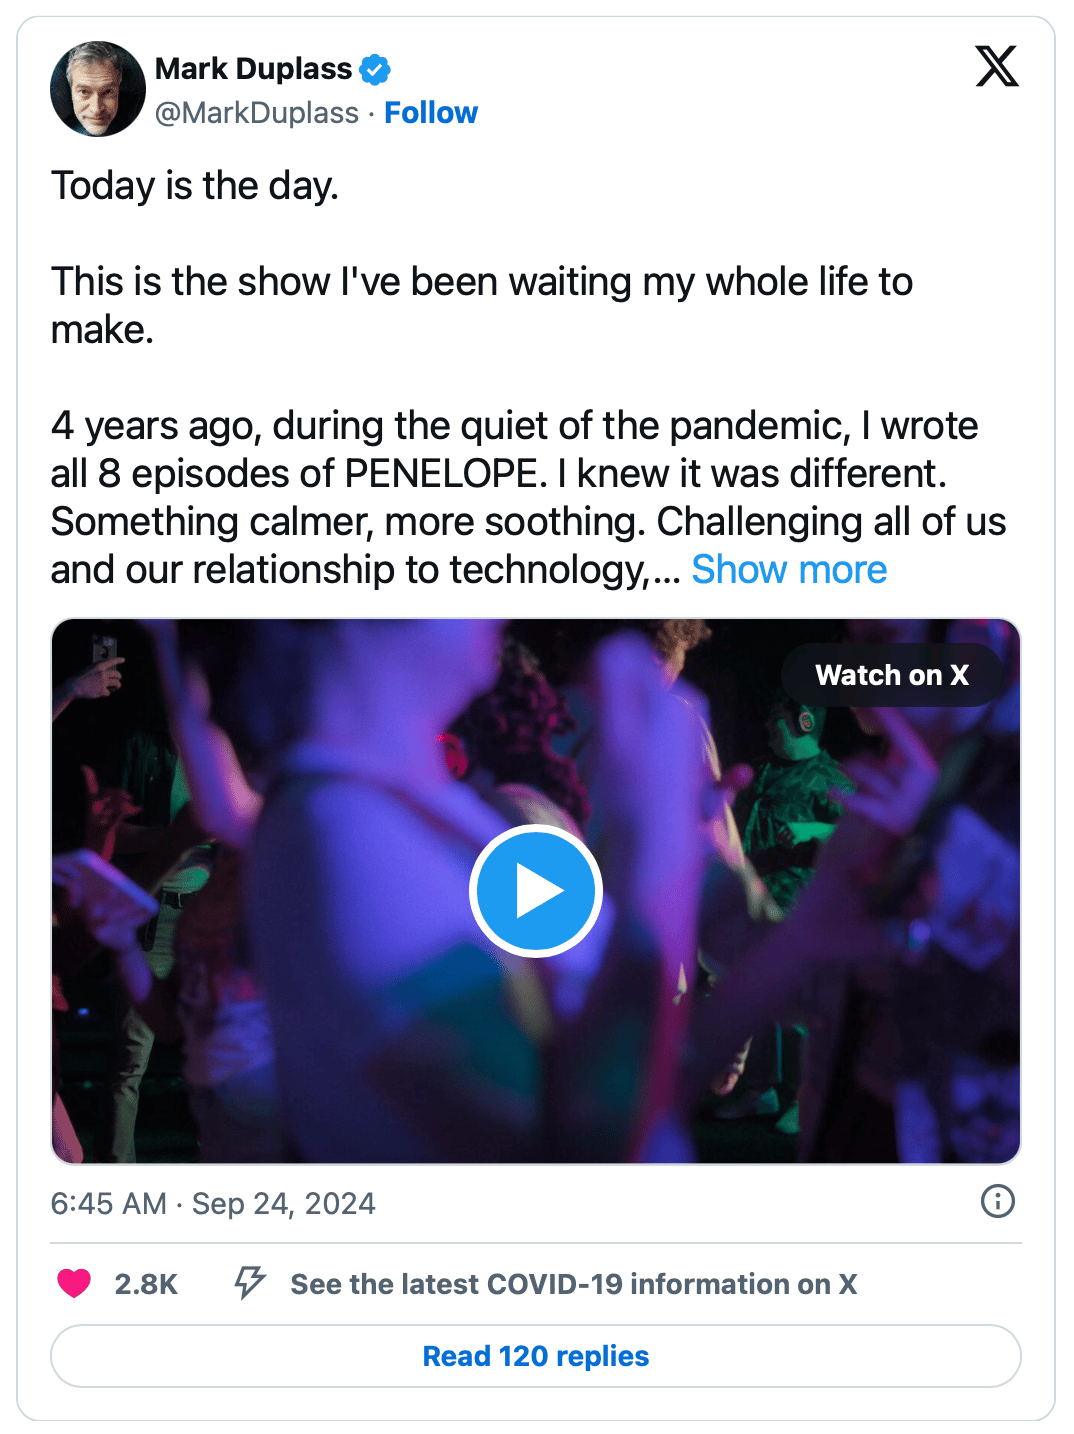
Task: Follow Mark Duplass
Action: click(x=431, y=113)
